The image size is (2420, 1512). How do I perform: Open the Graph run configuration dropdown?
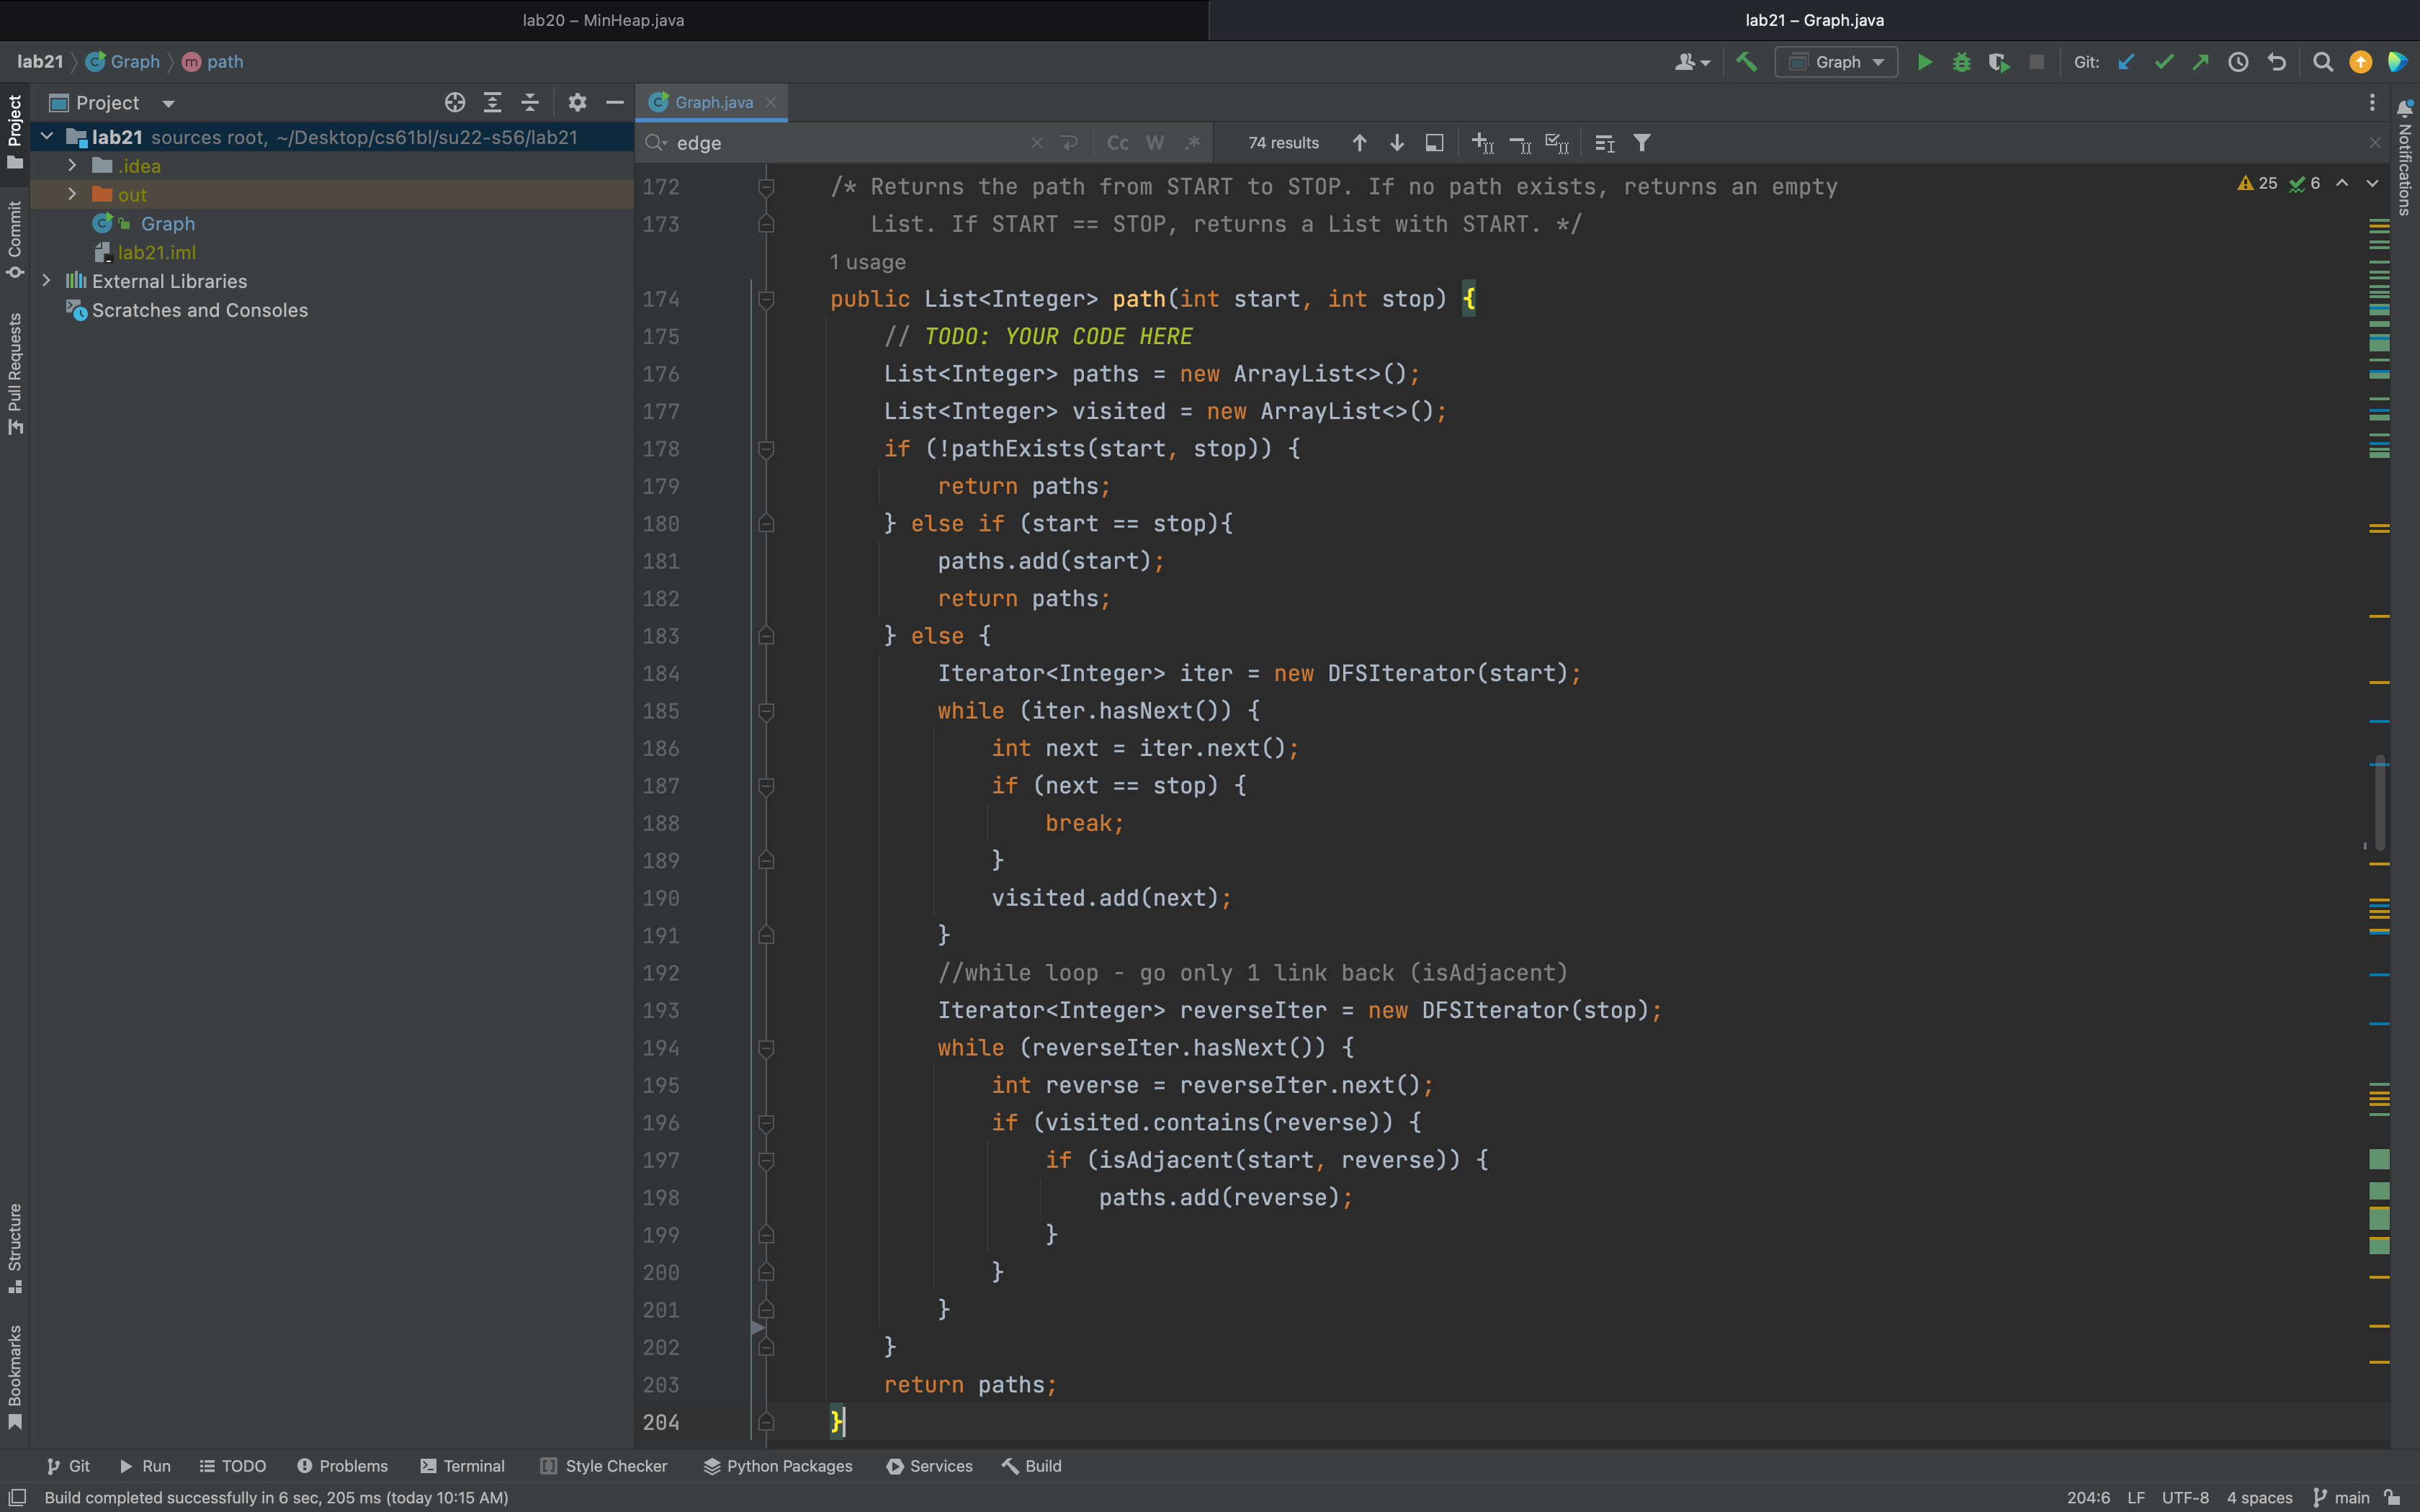(x=1837, y=62)
